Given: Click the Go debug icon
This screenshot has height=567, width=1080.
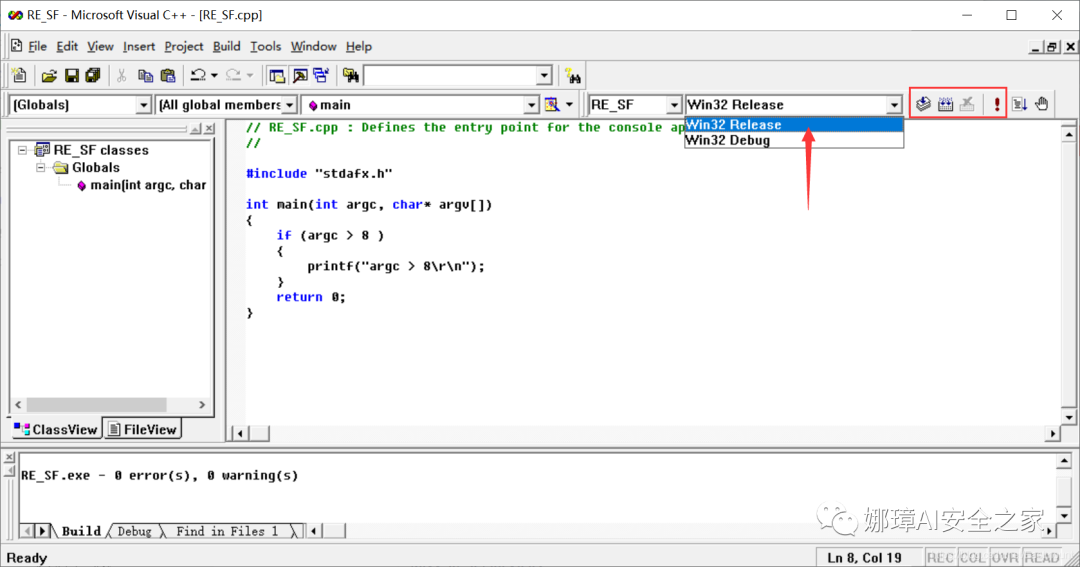Looking at the screenshot, I should coord(1020,104).
